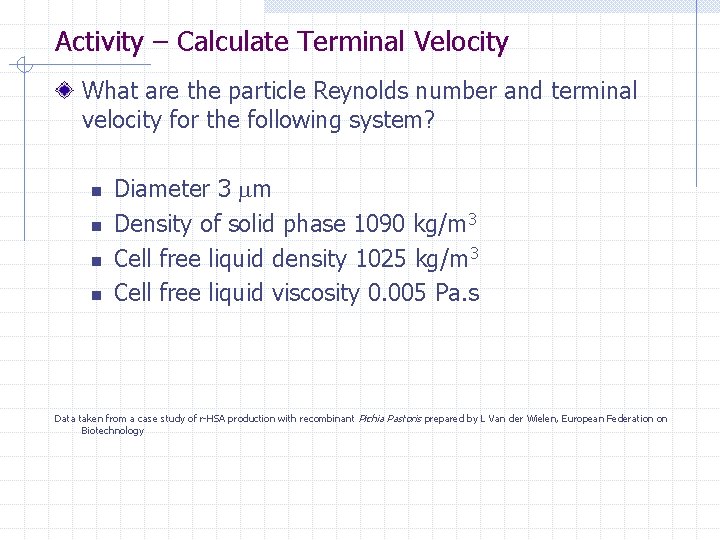Viewport: 720px width, 540px height.
Task: Click the square bullet beside 'Cell free liquid viscosity'
Action: click(x=96, y=295)
